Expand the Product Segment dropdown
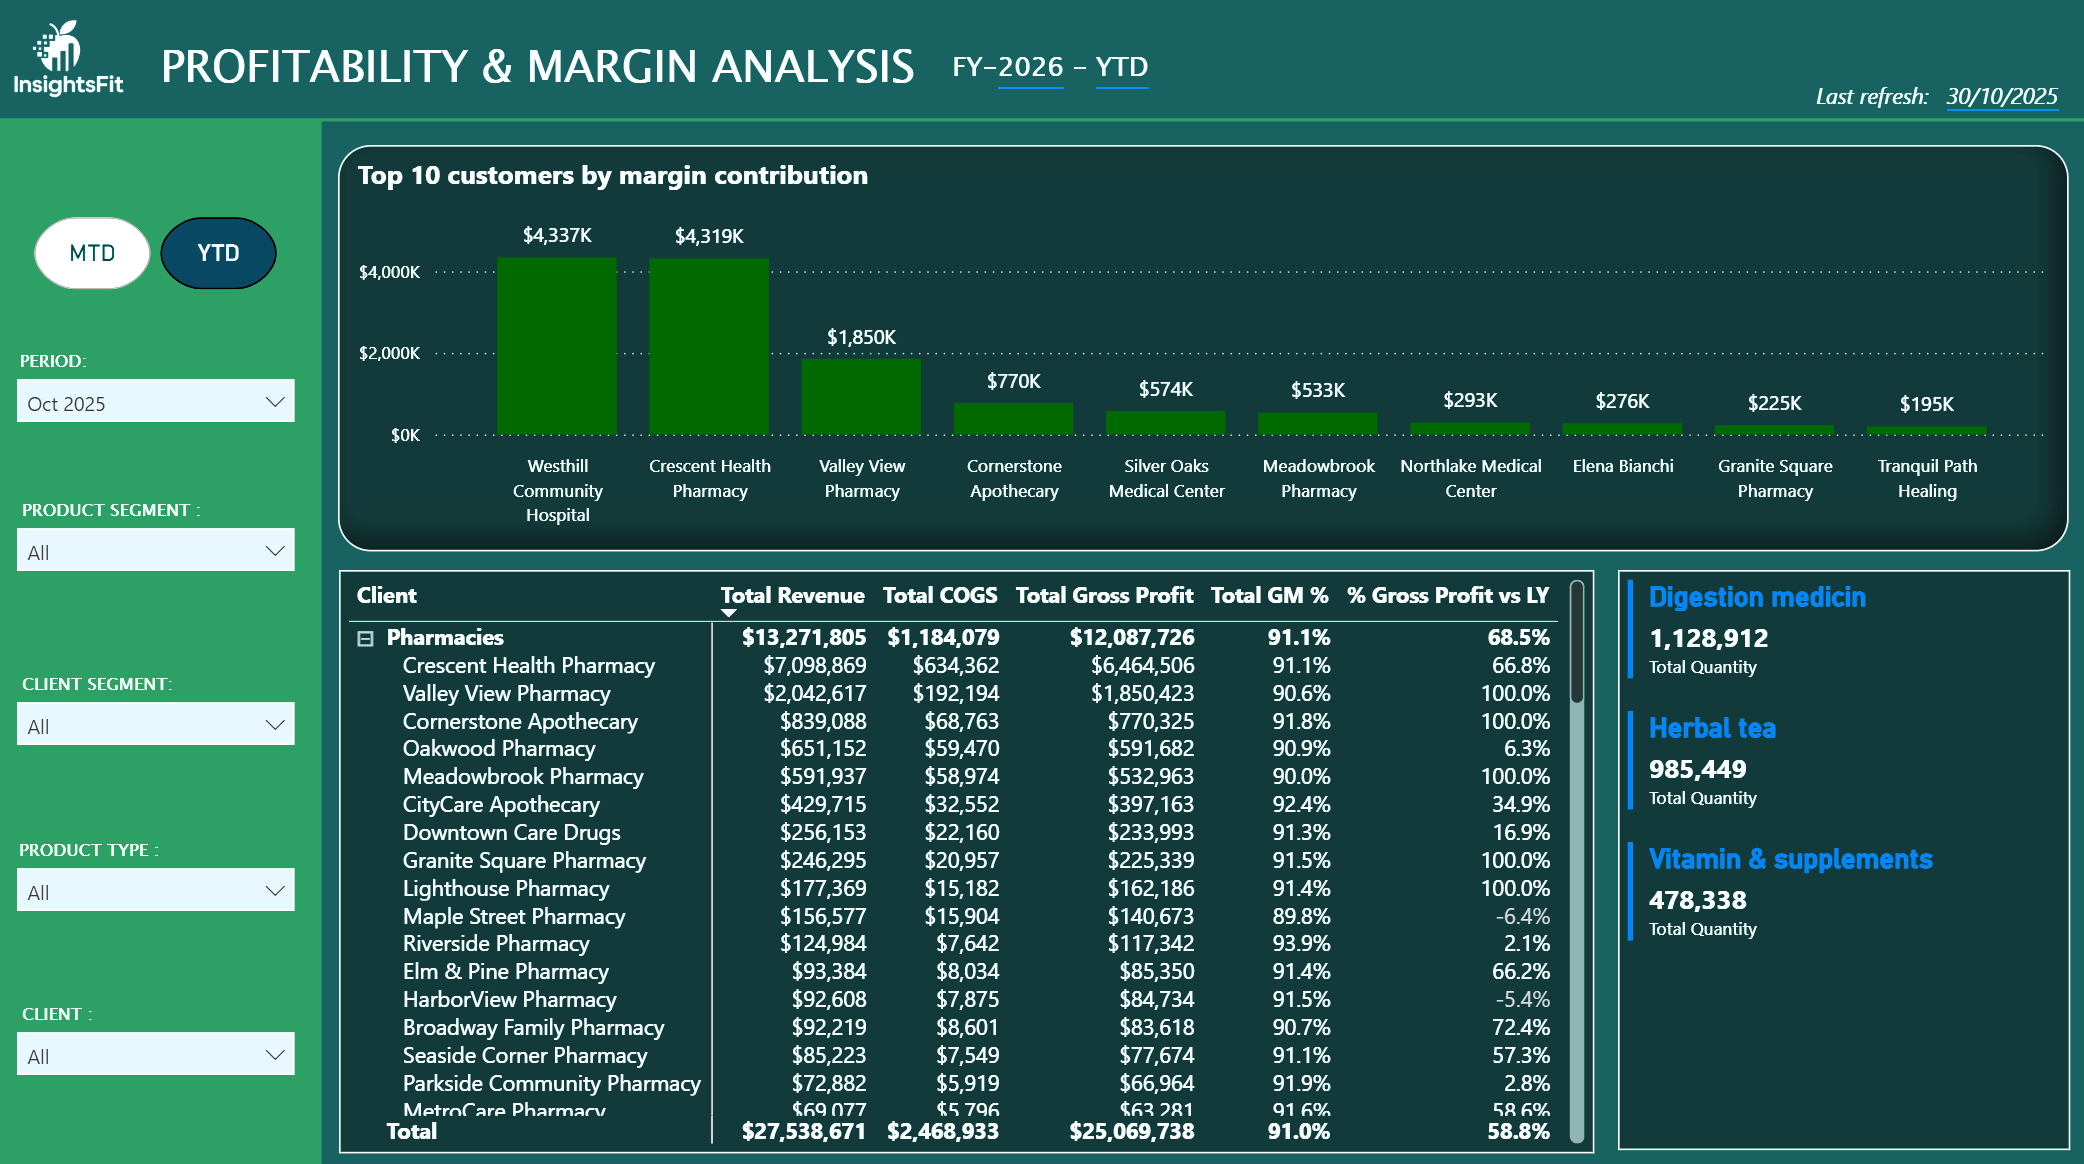 pyautogui.click(x=155, y=551)
